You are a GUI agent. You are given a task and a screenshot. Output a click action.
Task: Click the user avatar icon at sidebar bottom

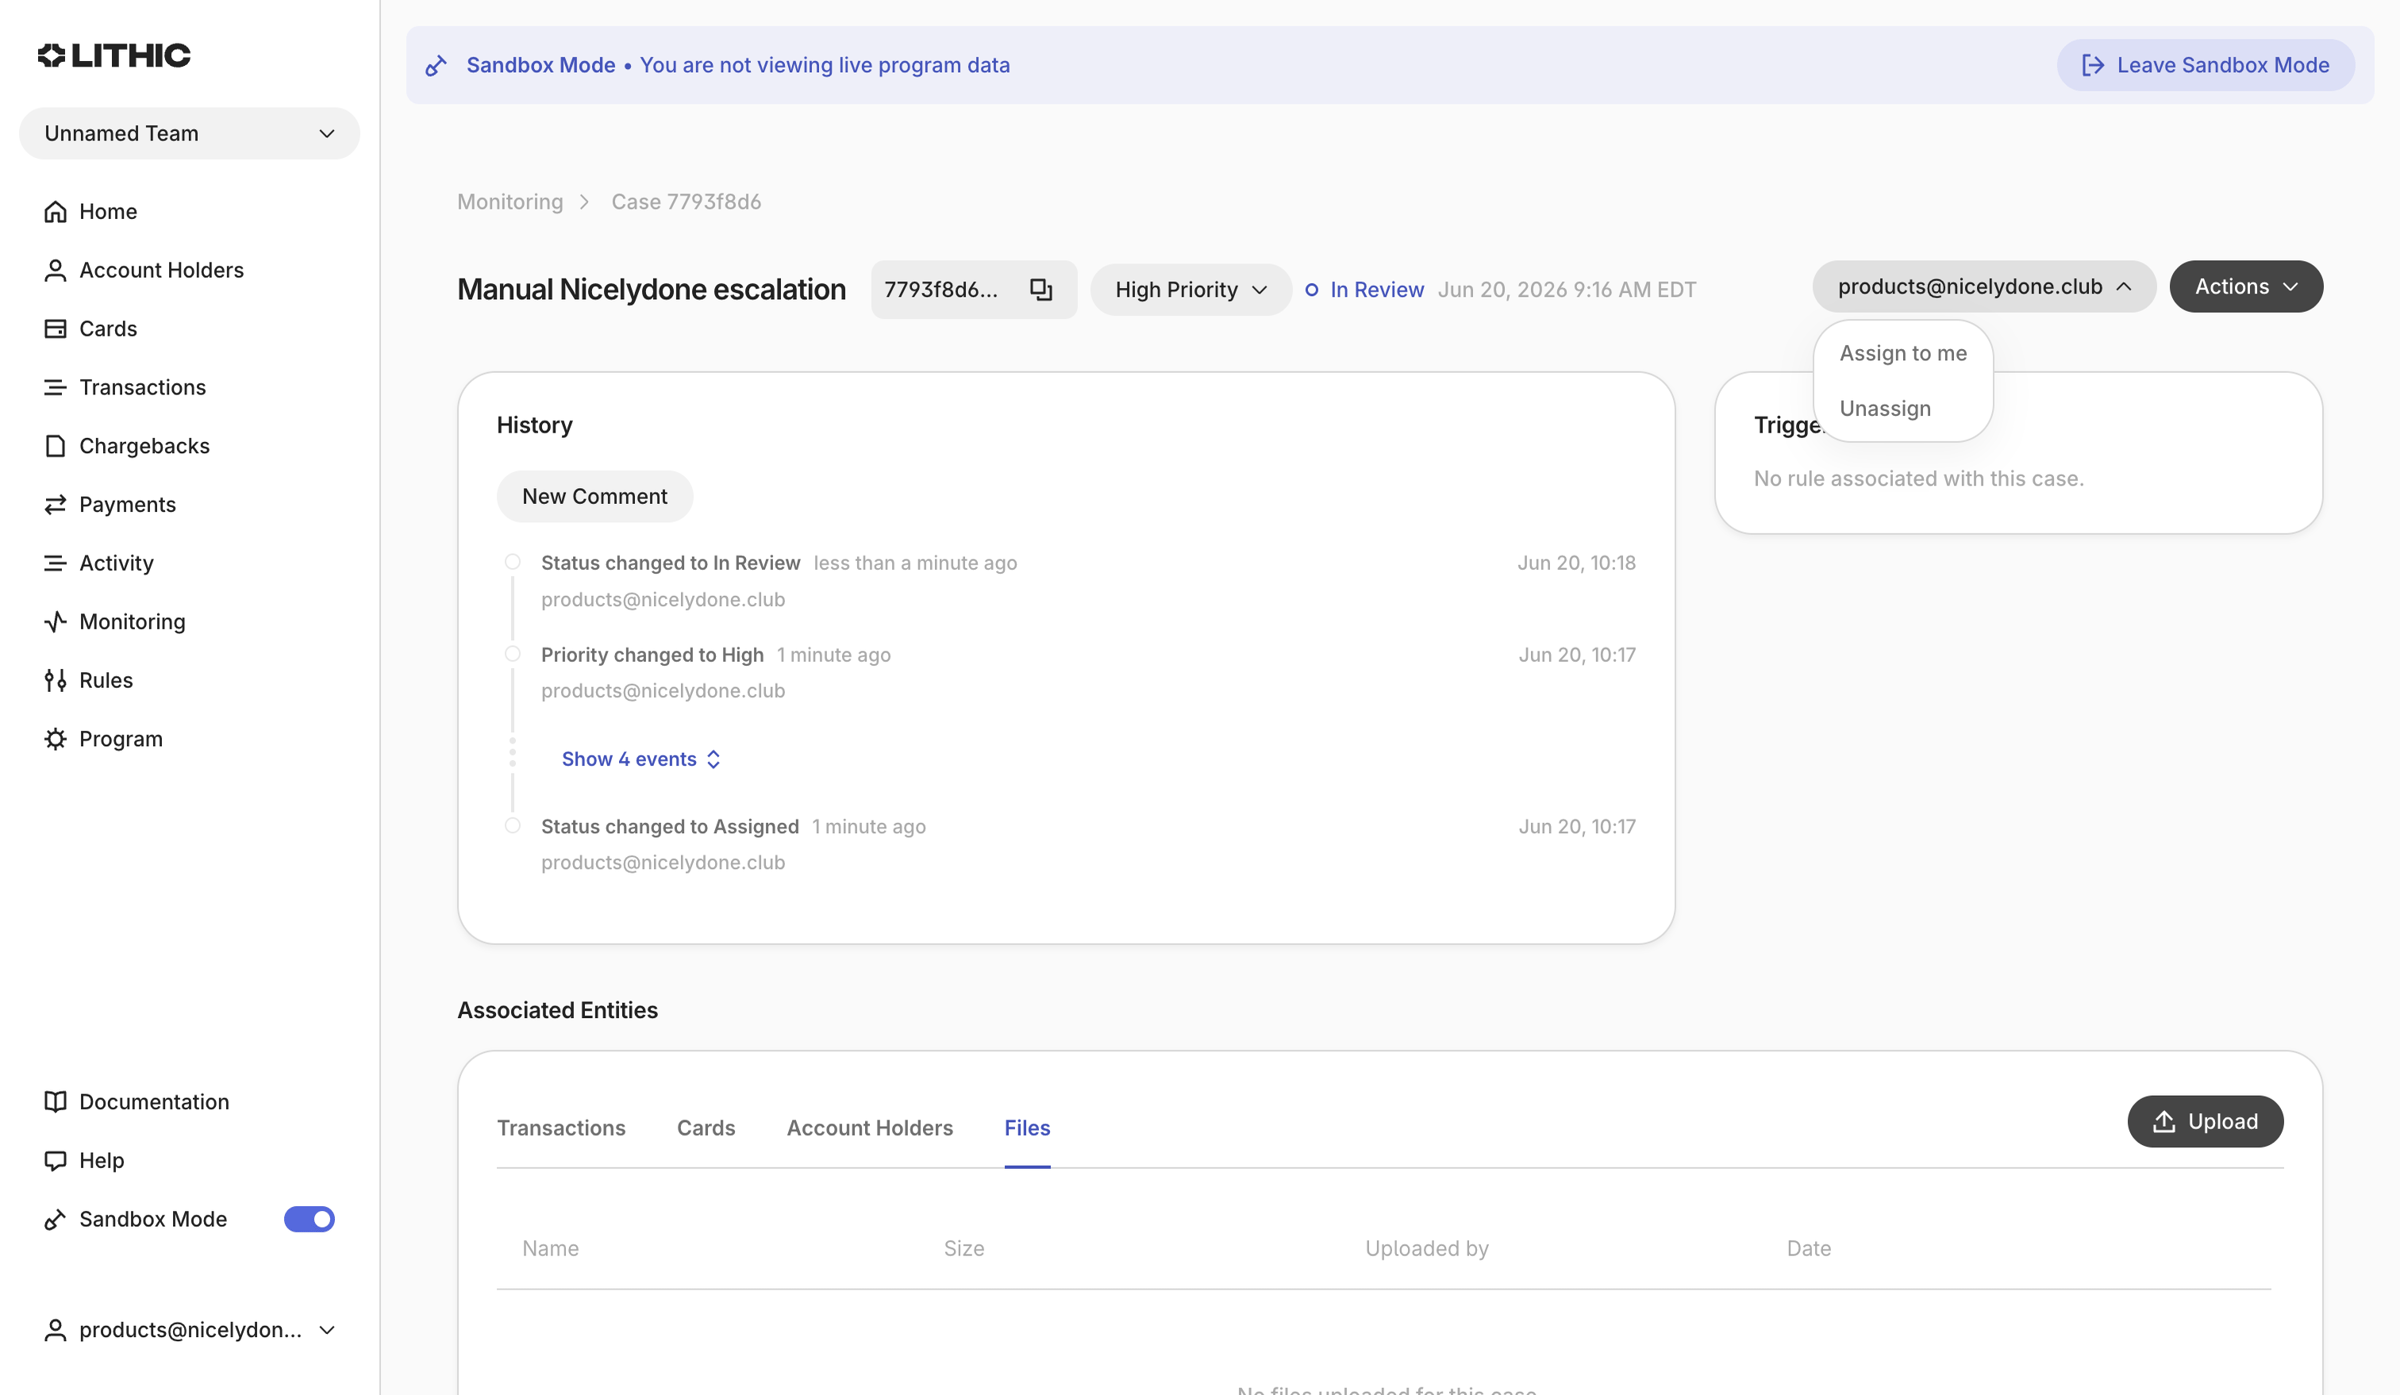pyautogui.click(x=55, y=1330)
